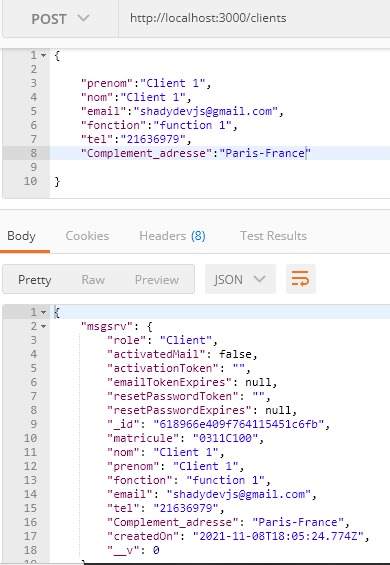Click the matricule value 0311C100
The height and width of the screenshot is (565, 390).
pyautogui.click(x=225, y=439)
